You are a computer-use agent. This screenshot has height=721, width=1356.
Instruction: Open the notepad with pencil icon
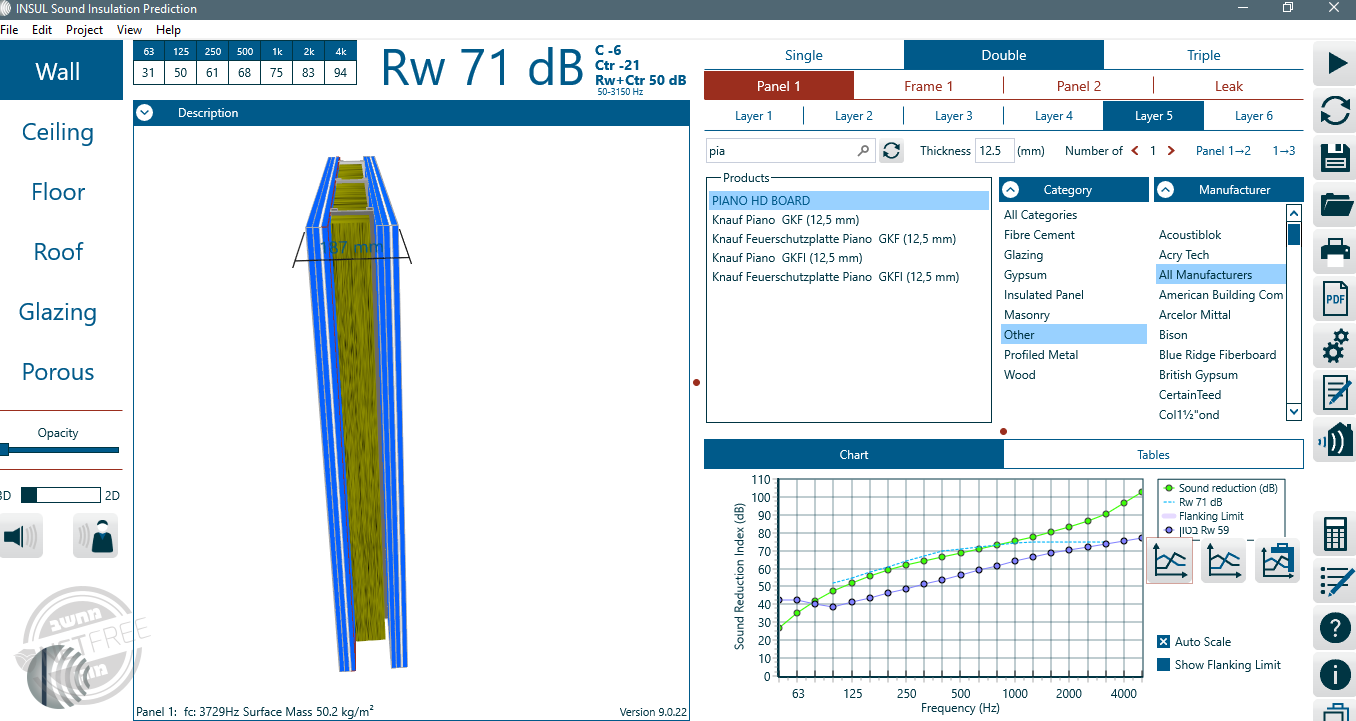point(1335,393)
